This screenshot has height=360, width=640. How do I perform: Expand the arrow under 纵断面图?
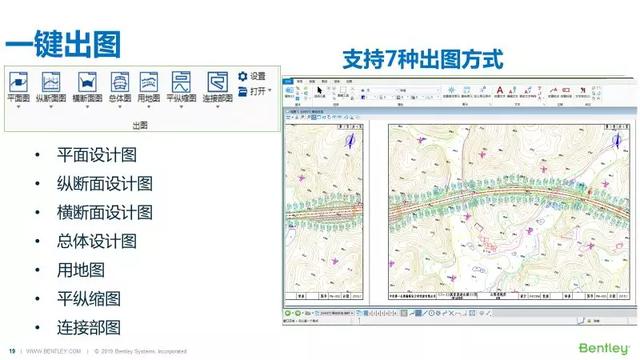pos(51,107)
